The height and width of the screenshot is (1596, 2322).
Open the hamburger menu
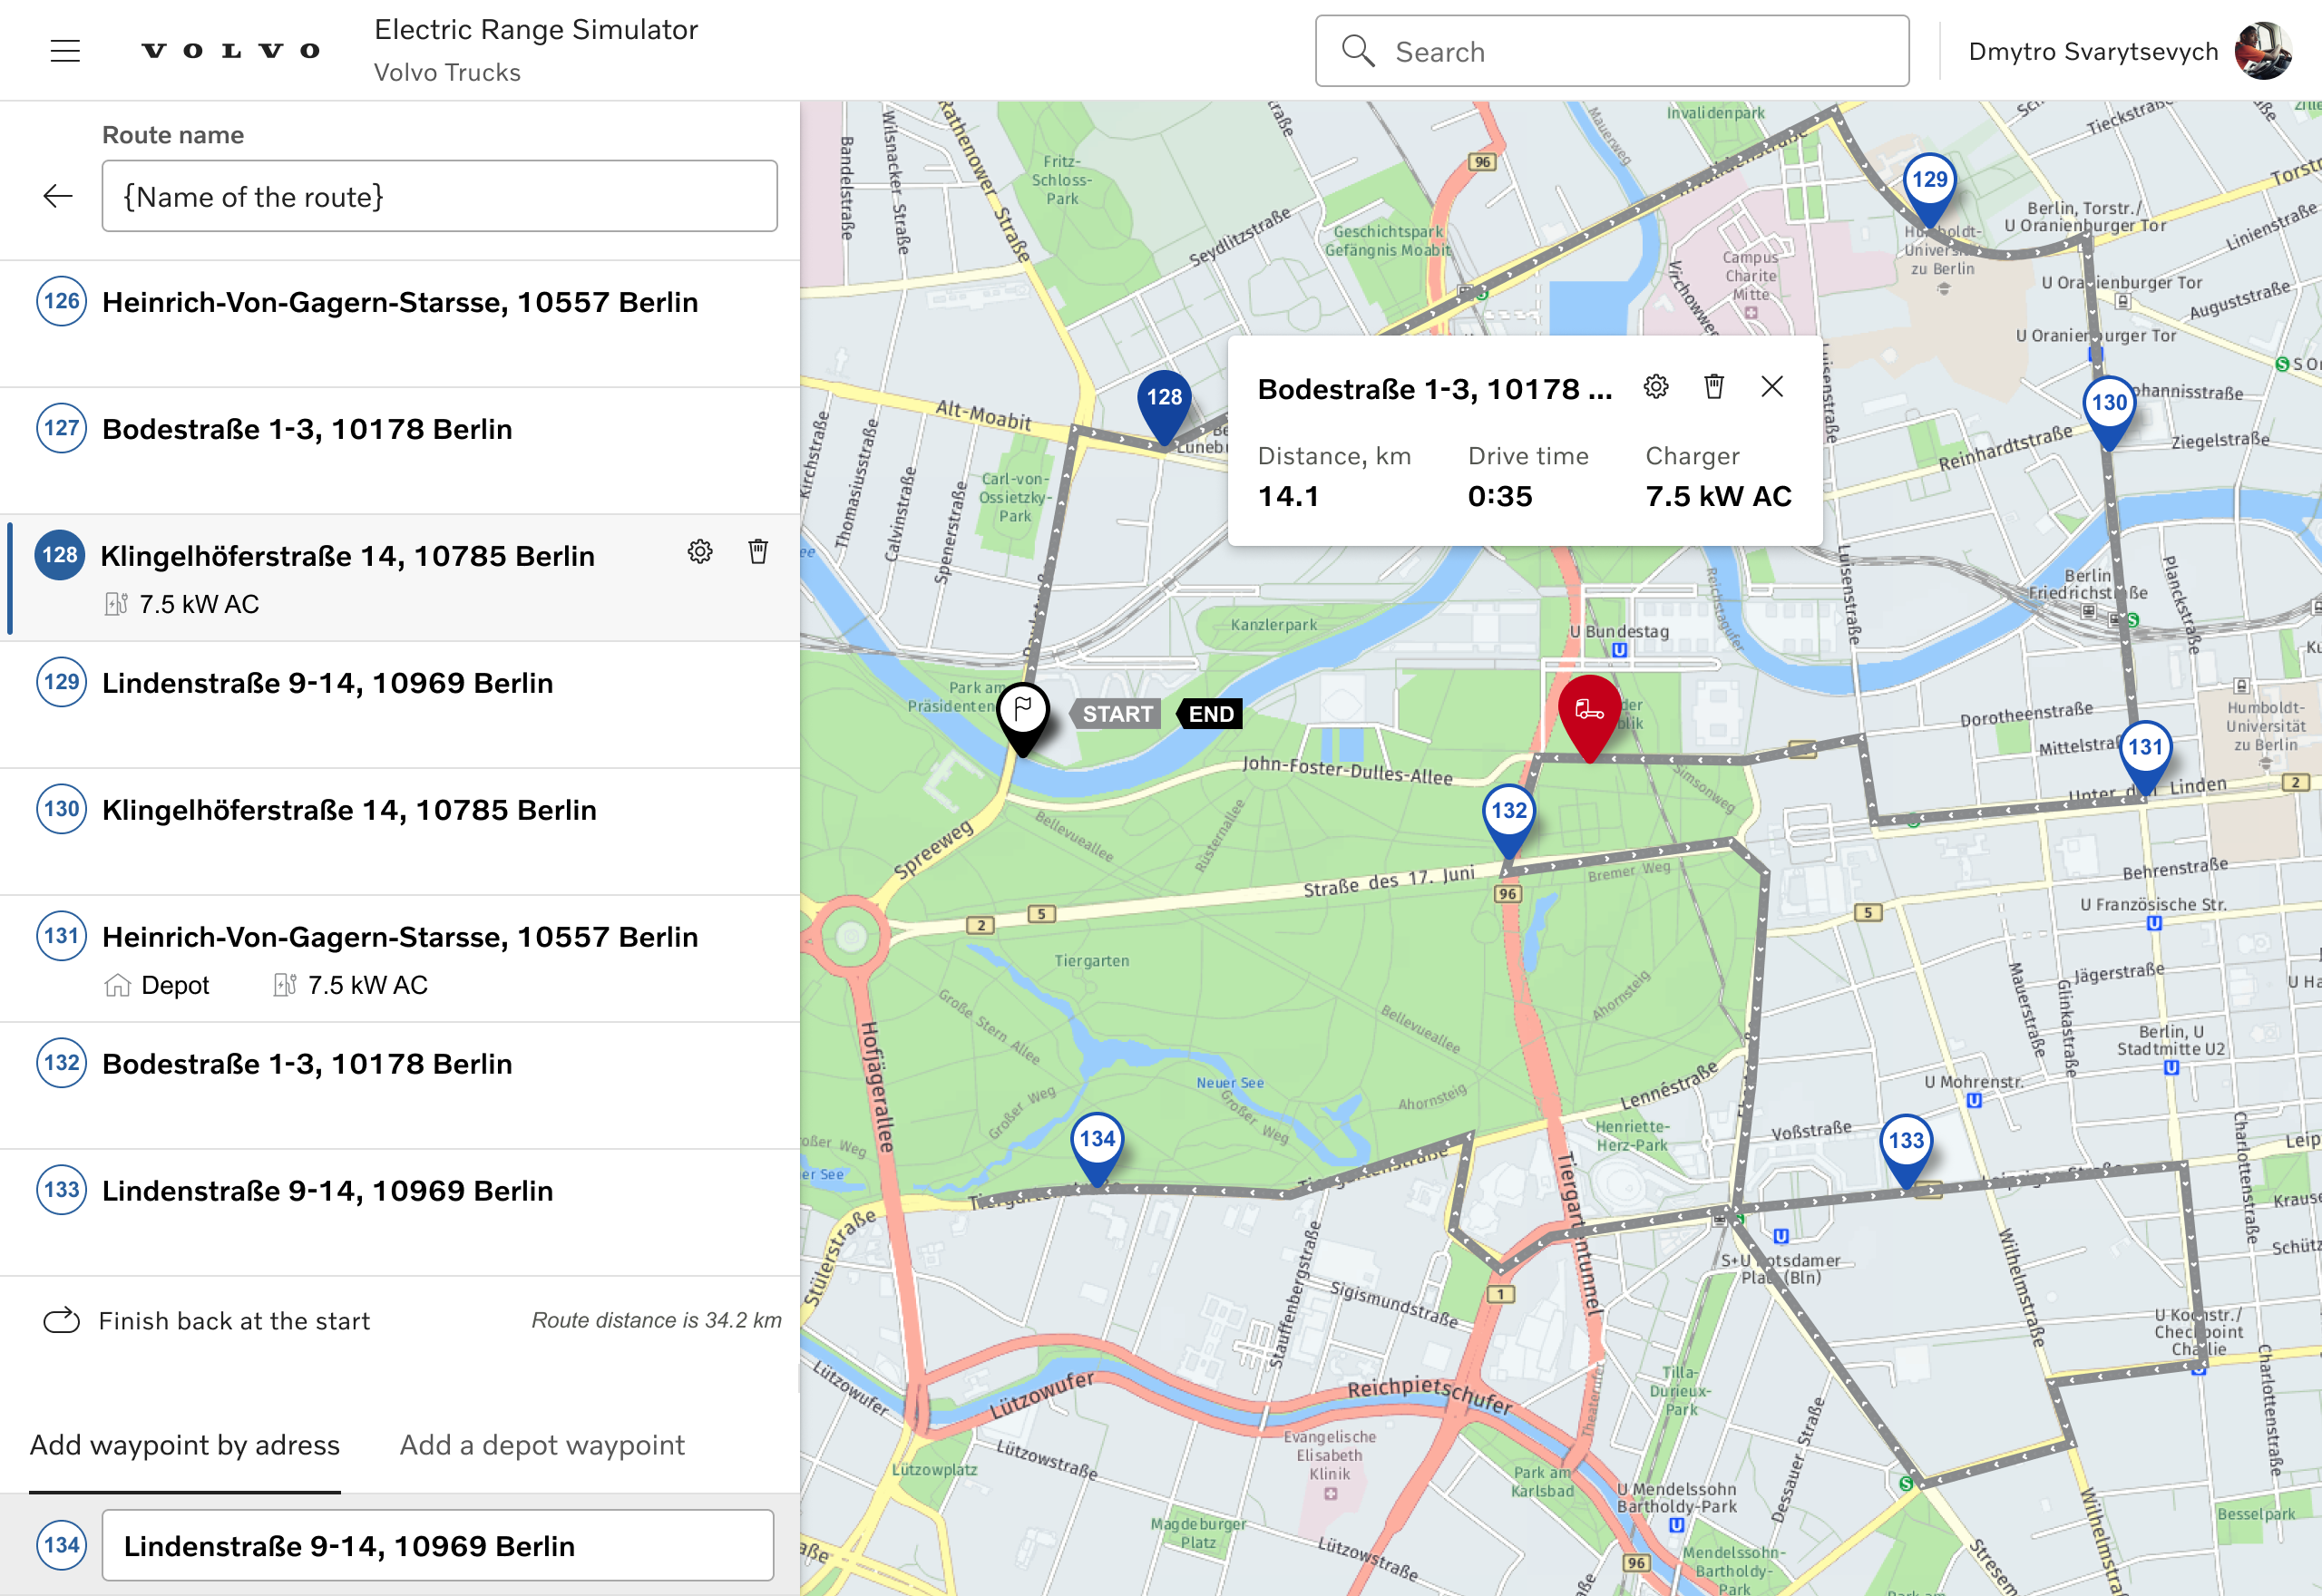[x=65, y=51]
